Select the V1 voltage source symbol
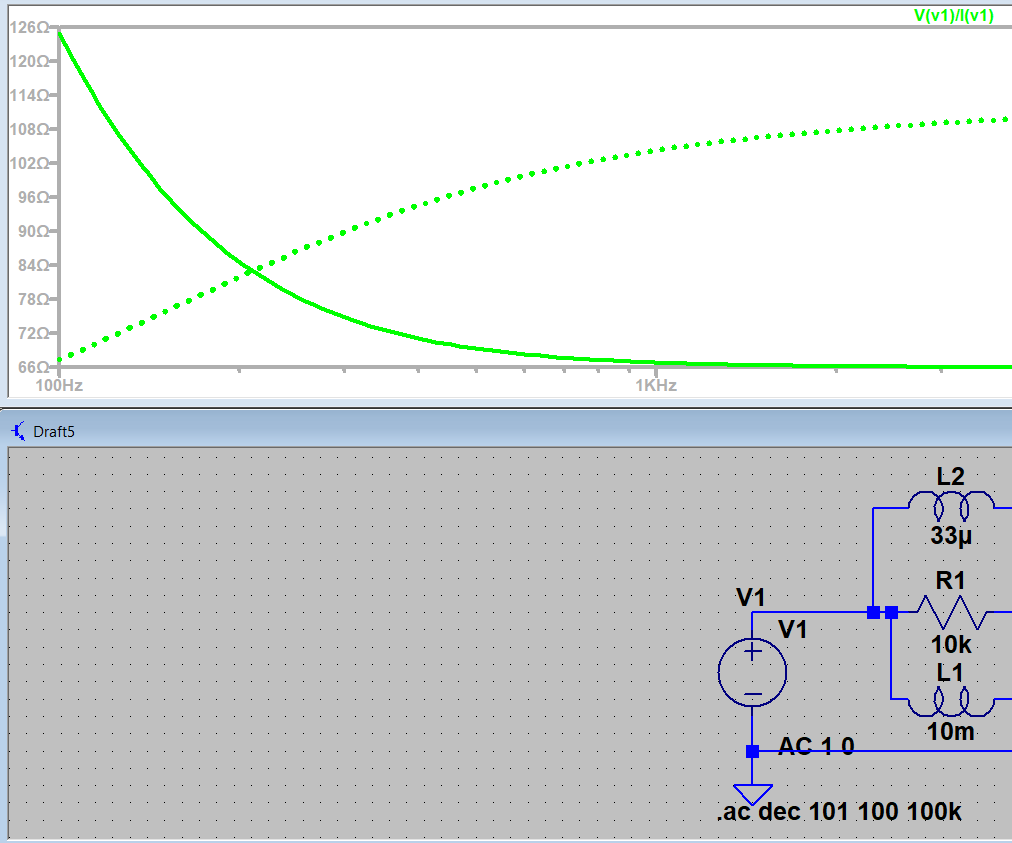The image size is (1012, 843). click(753, 670)
